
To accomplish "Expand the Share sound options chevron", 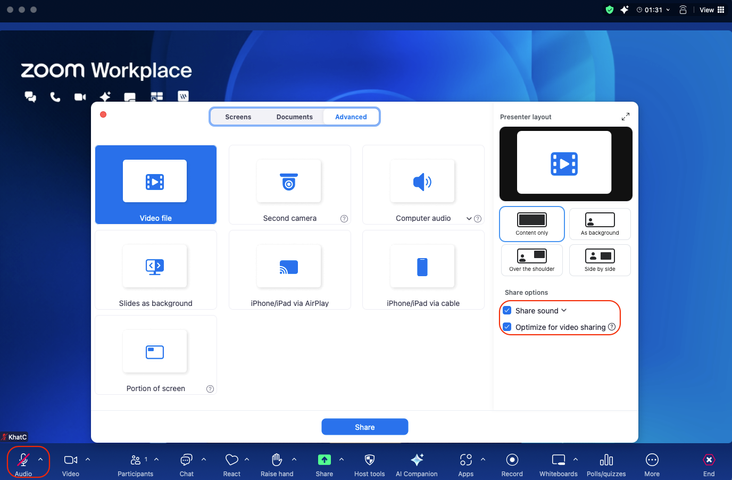I will coord(564,311).
